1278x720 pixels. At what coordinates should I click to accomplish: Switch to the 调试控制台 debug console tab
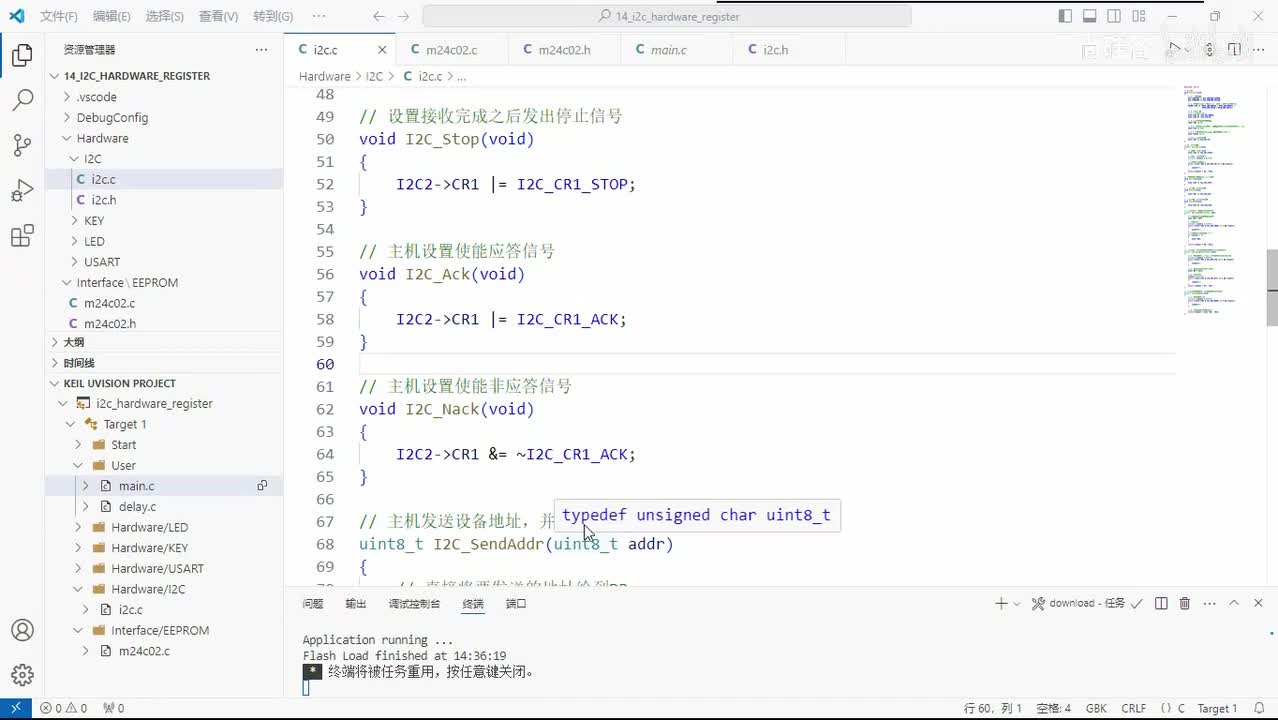(x=414, y=604)
